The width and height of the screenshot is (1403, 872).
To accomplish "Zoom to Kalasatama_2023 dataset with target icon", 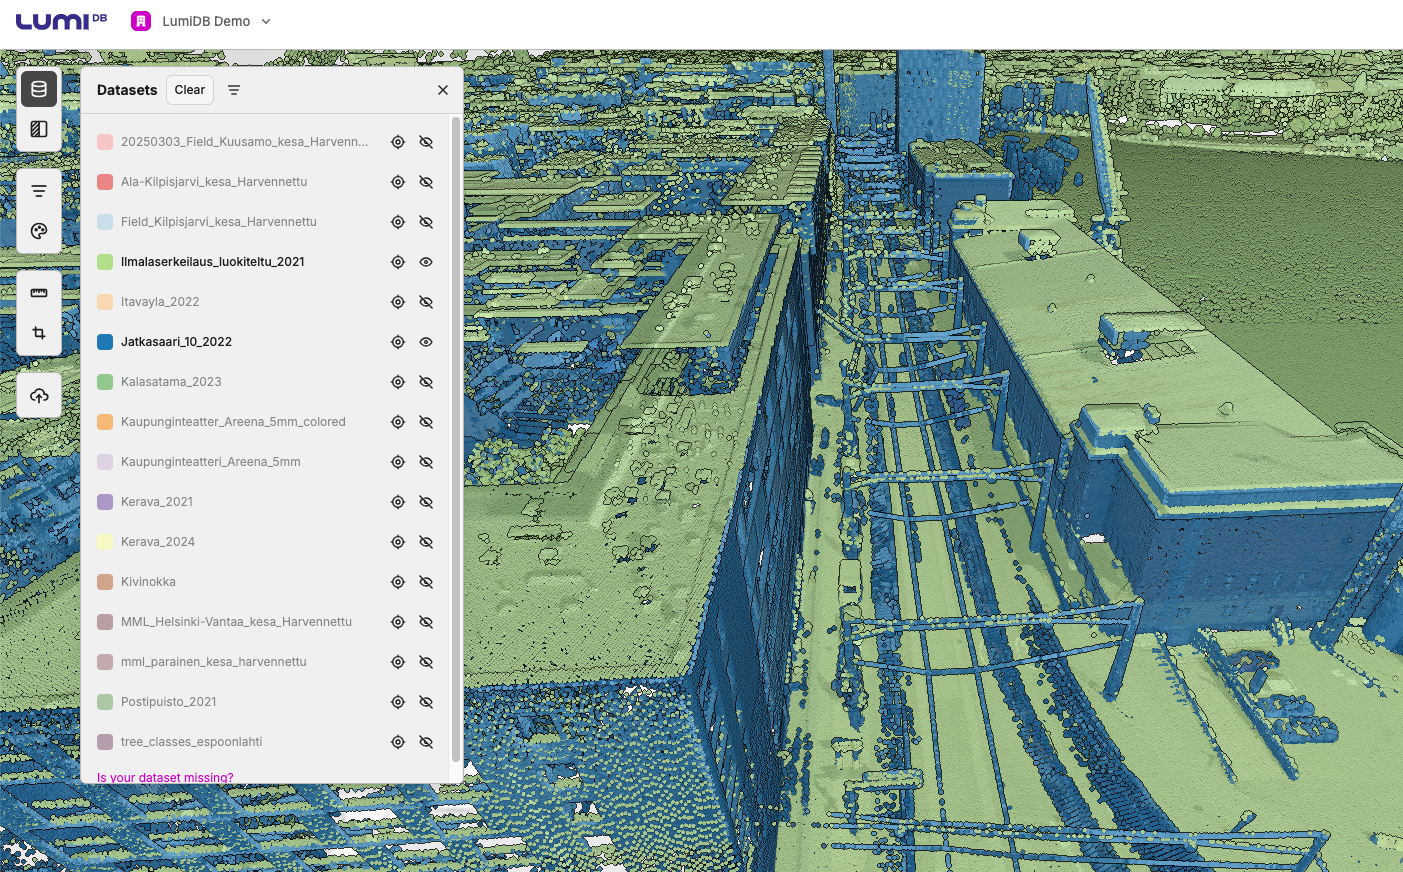I will click(x=398, y=382).
